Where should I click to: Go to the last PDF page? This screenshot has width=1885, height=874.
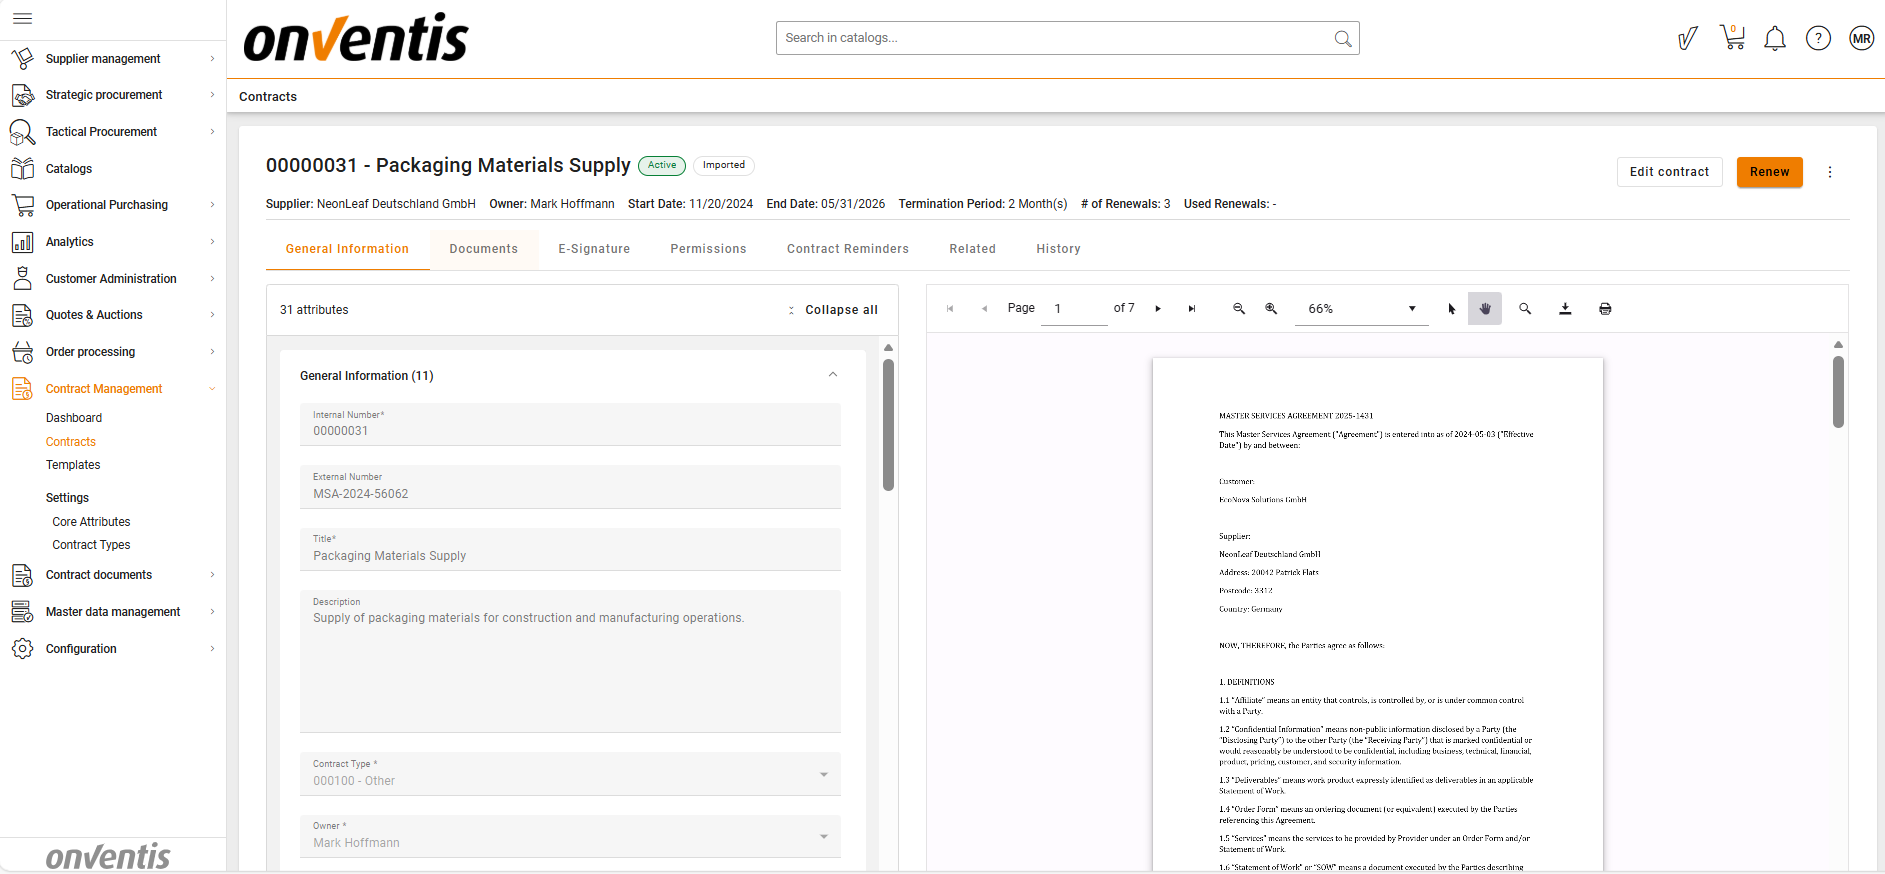(x=1192, y=309)
